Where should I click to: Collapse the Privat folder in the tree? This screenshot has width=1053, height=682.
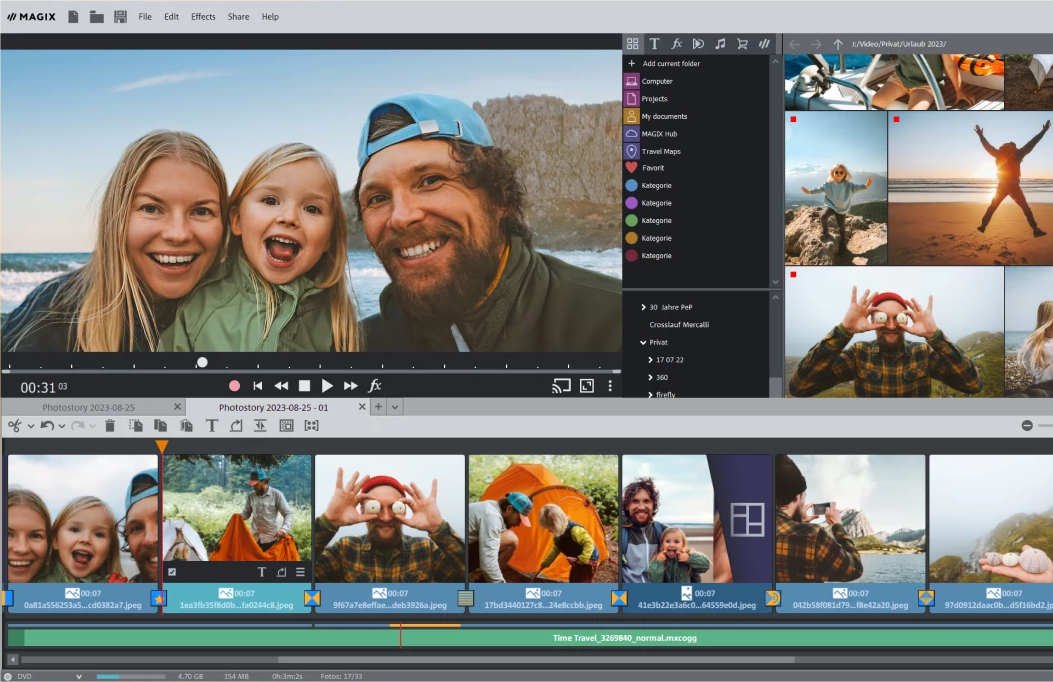tap(643, 342)
